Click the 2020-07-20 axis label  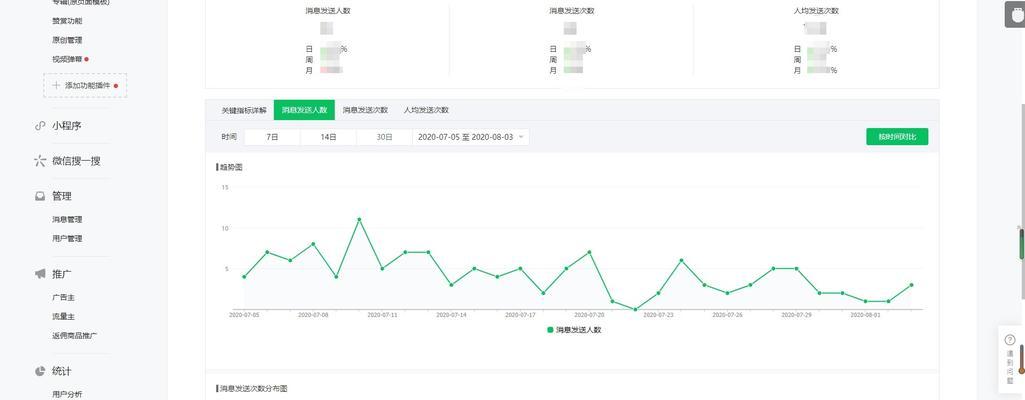pos(589,315)
